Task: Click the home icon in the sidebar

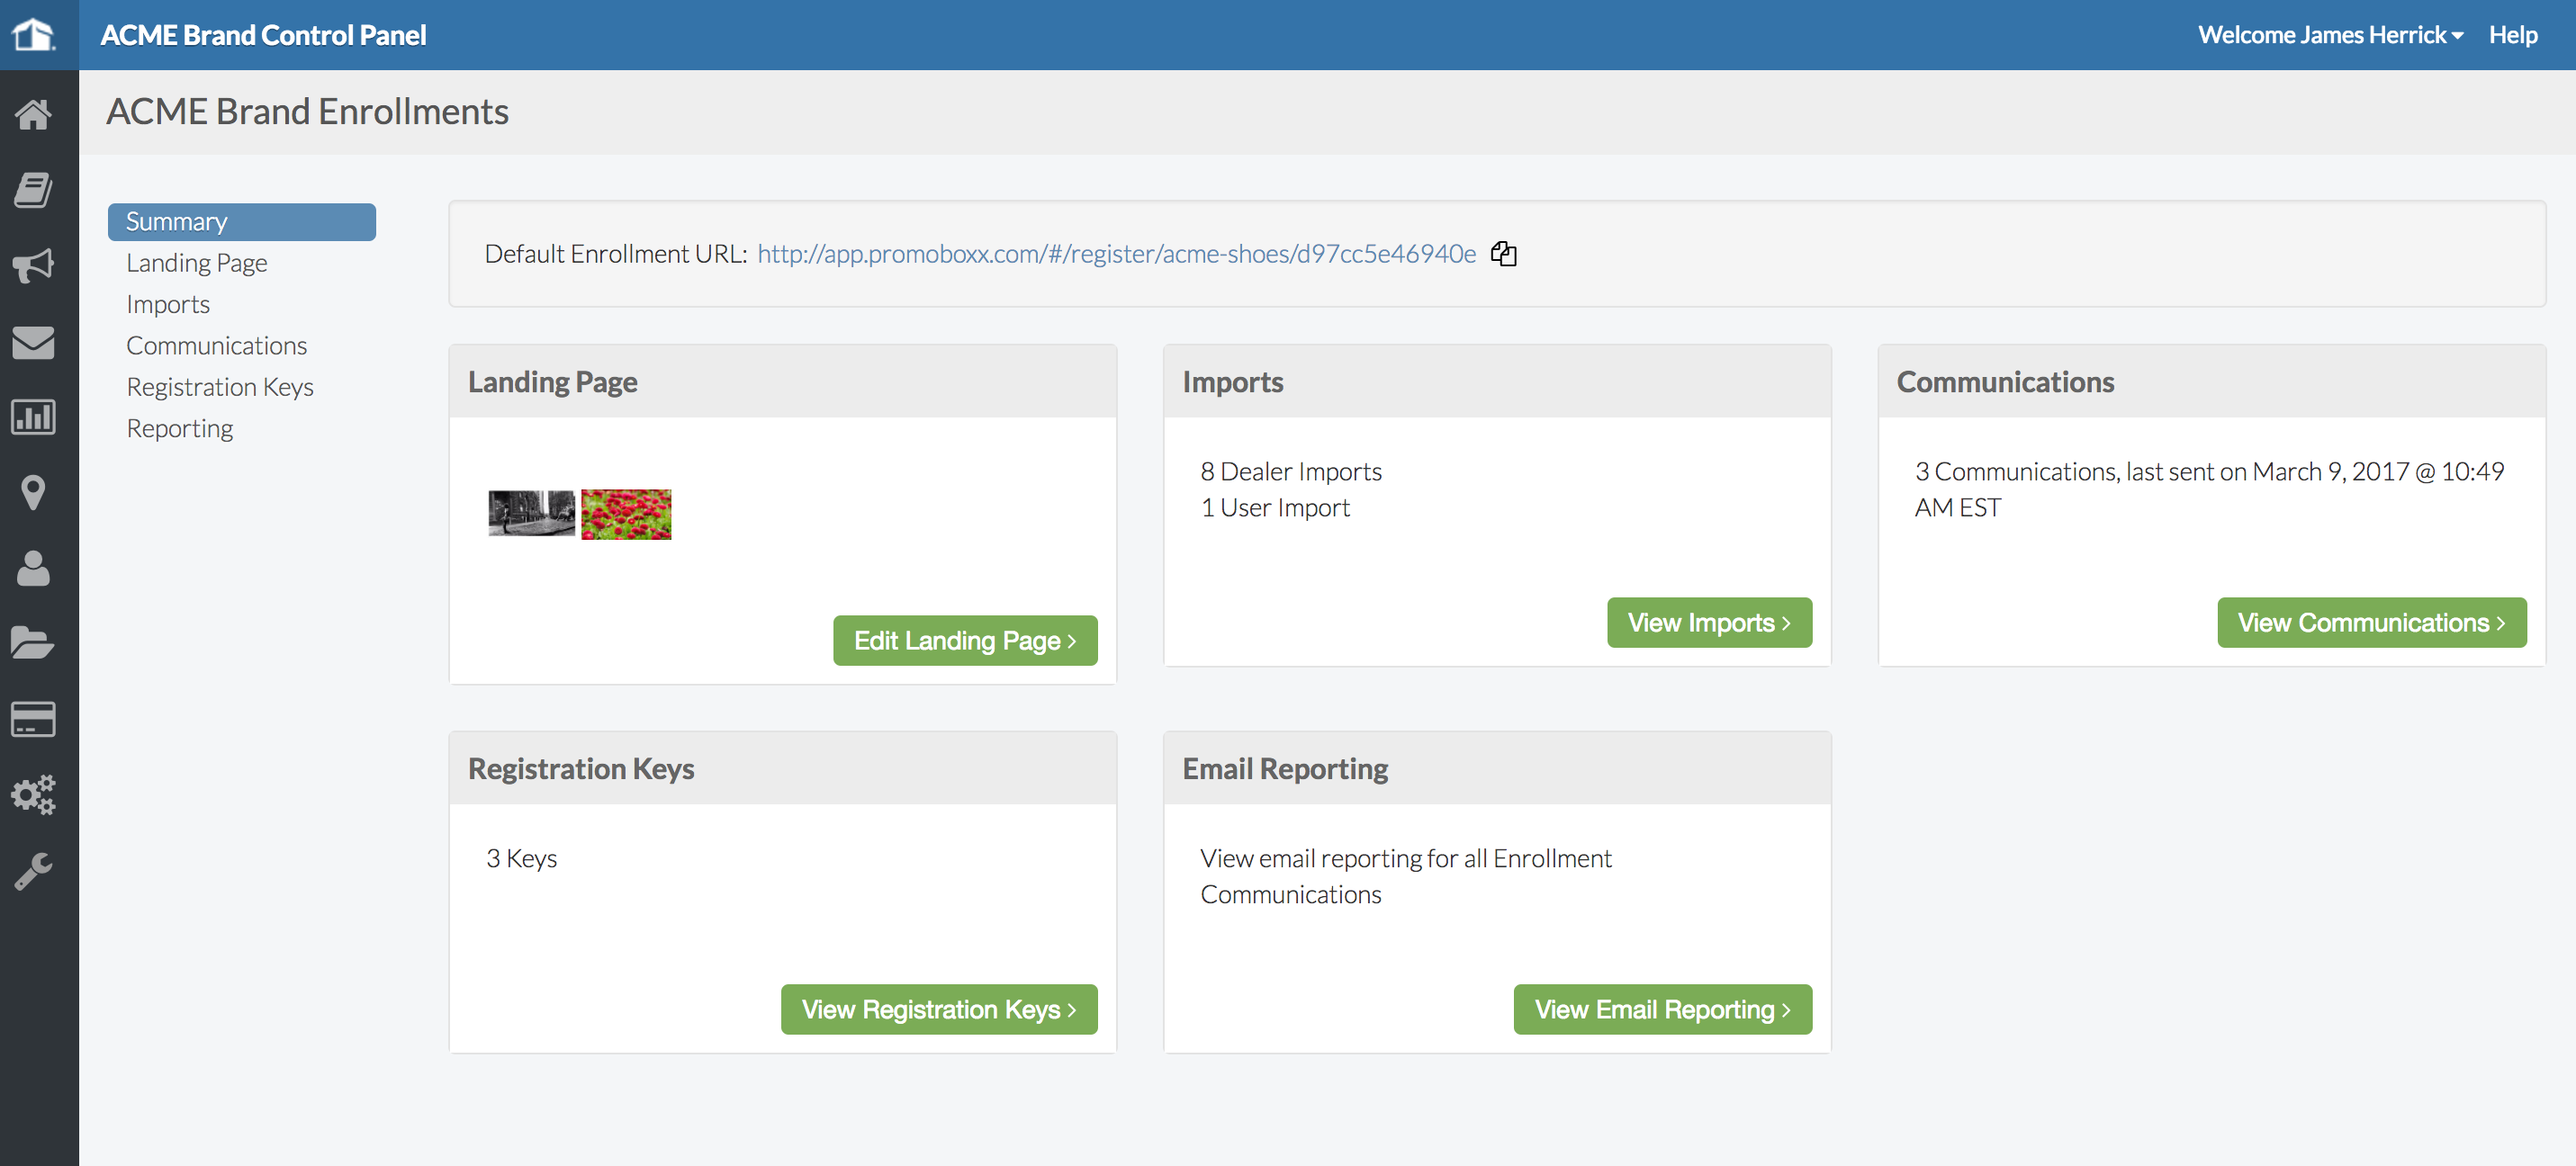Action: 33,114
